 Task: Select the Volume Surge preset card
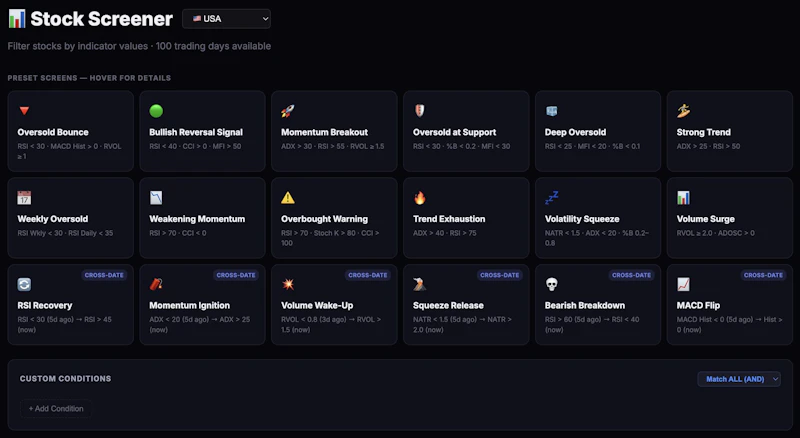pyautogui.click(x=730, y=218)
